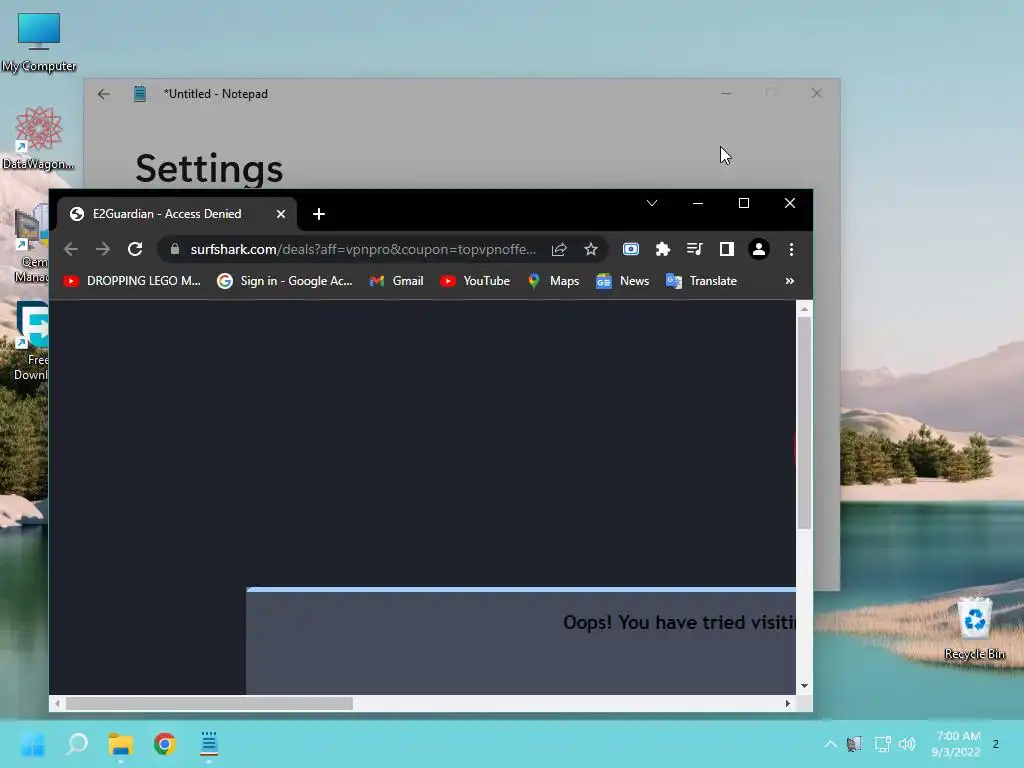Open the Translate bookmark
The image size is (1024, 768).
click(x=701, y=281)
